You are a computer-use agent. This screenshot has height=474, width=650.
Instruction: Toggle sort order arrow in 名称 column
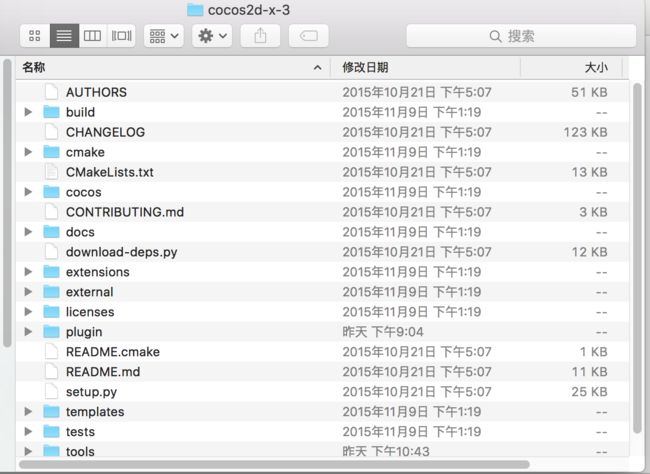pyautogui.click(x=318, y=68)
